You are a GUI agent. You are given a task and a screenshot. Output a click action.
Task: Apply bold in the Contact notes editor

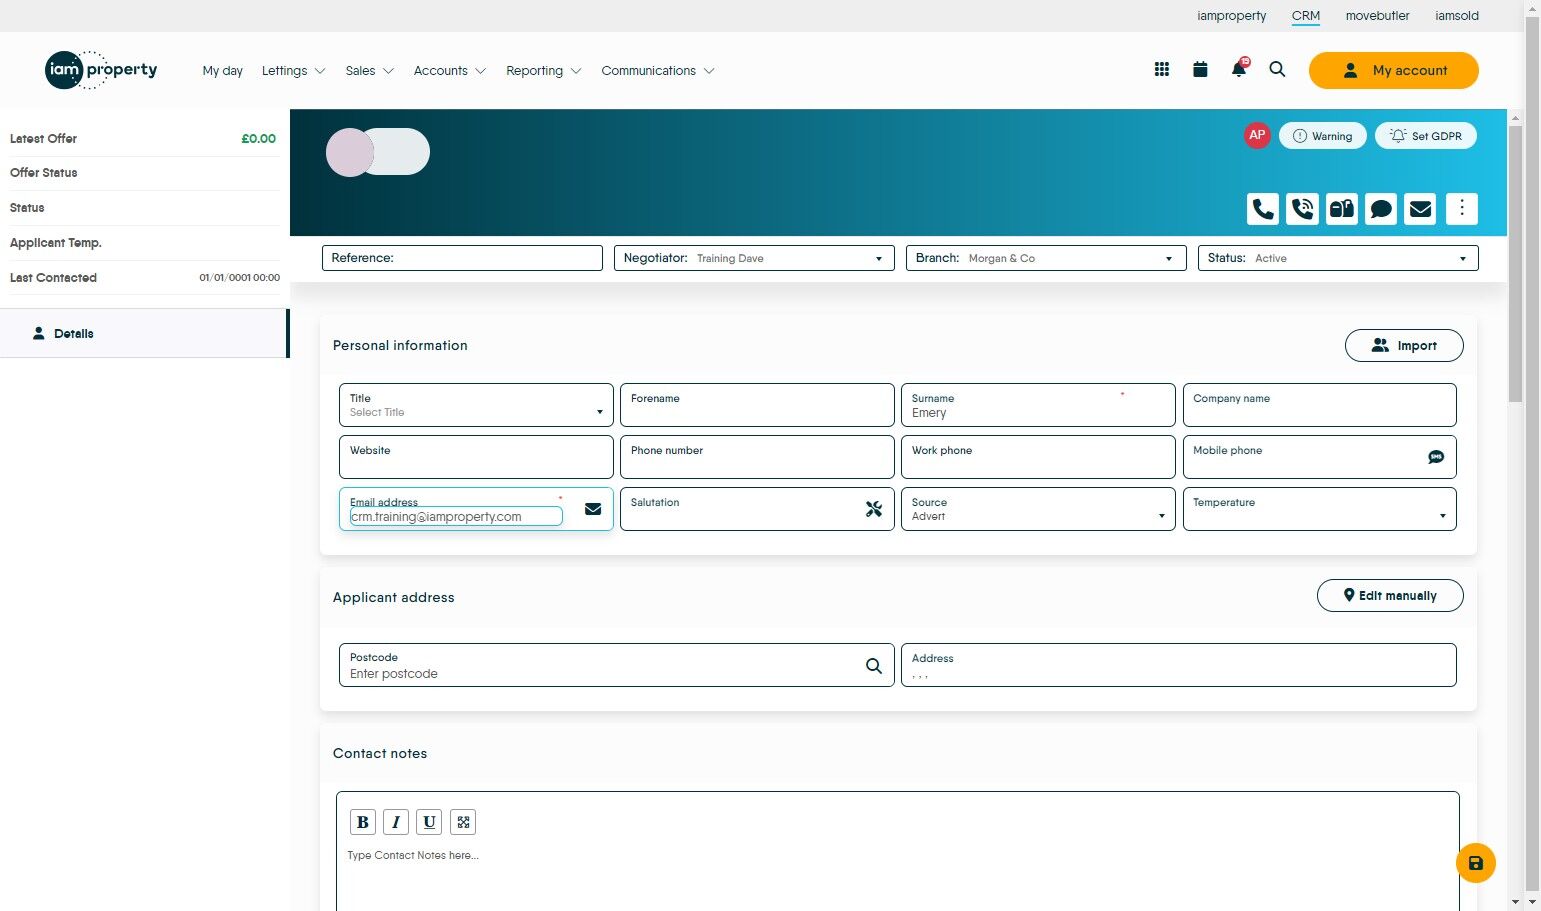click(x=362, y=821)
